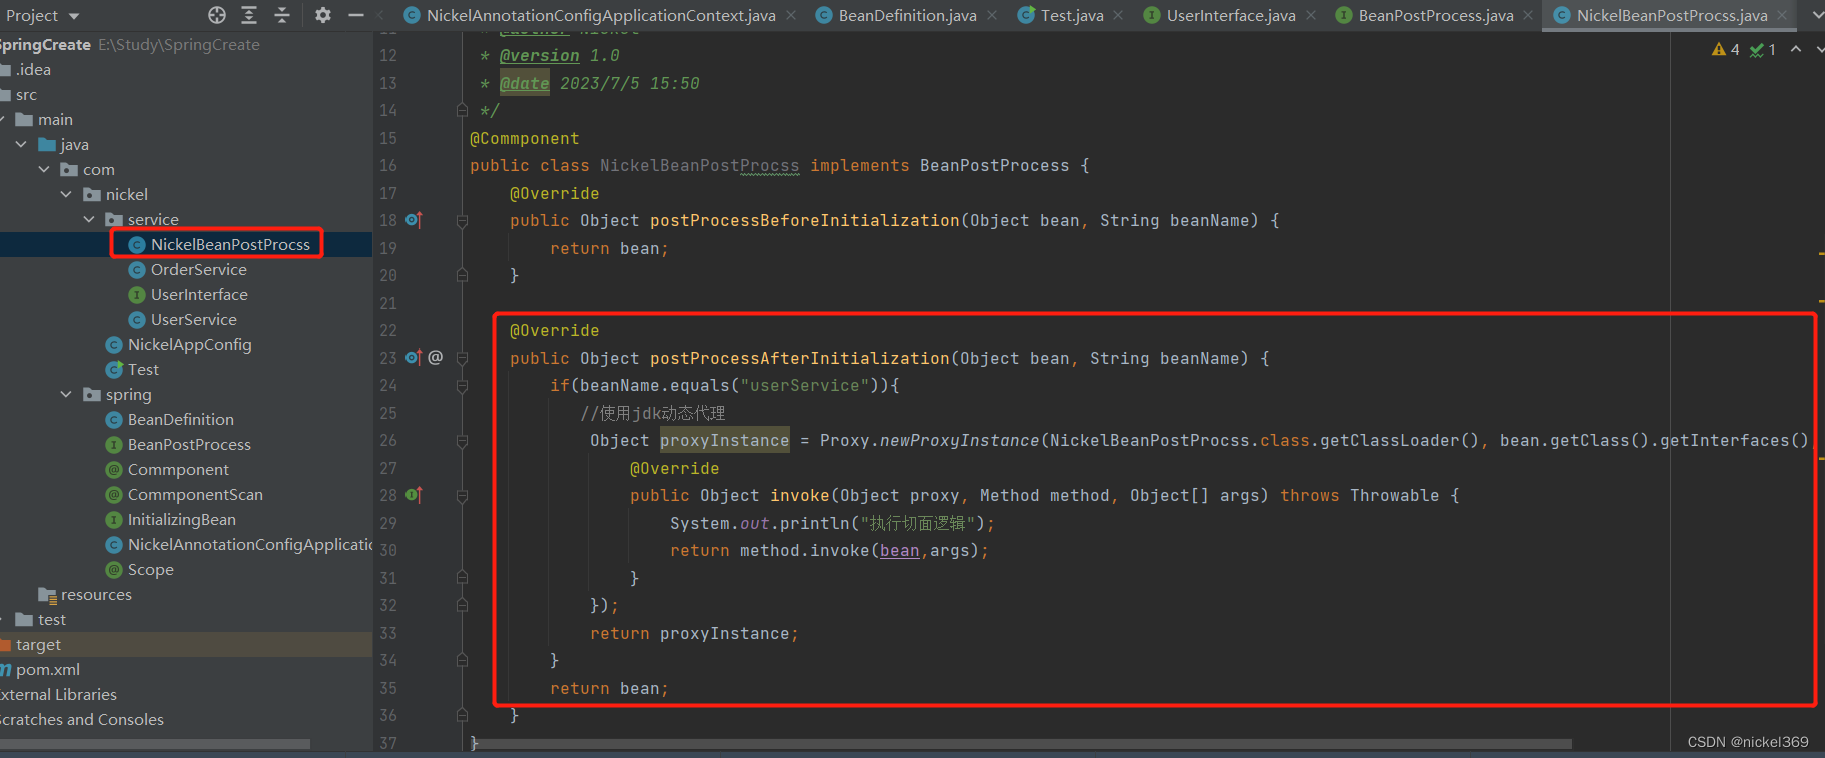Click the implements gutter icon on line 23
Viewport: 1825px width, 758px height.
[x=414, y=357]
